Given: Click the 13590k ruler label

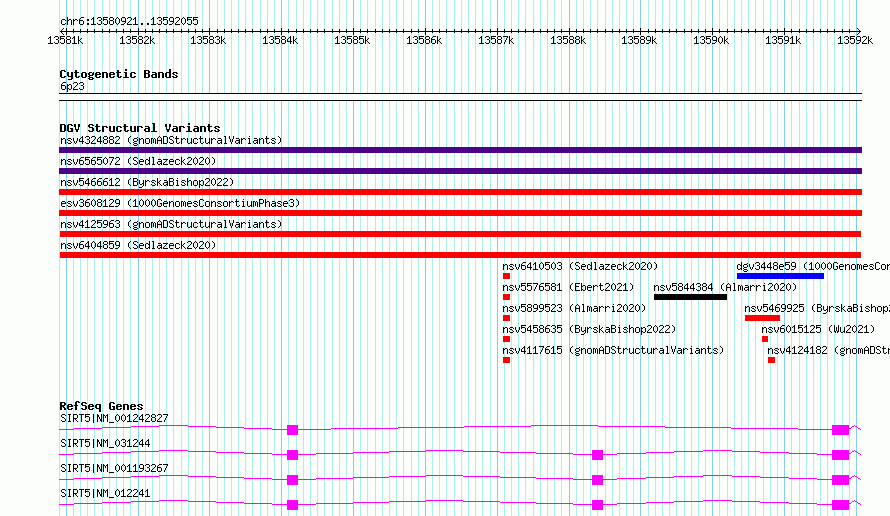Looking at the screenshot, I should click(x=711, y=40).
